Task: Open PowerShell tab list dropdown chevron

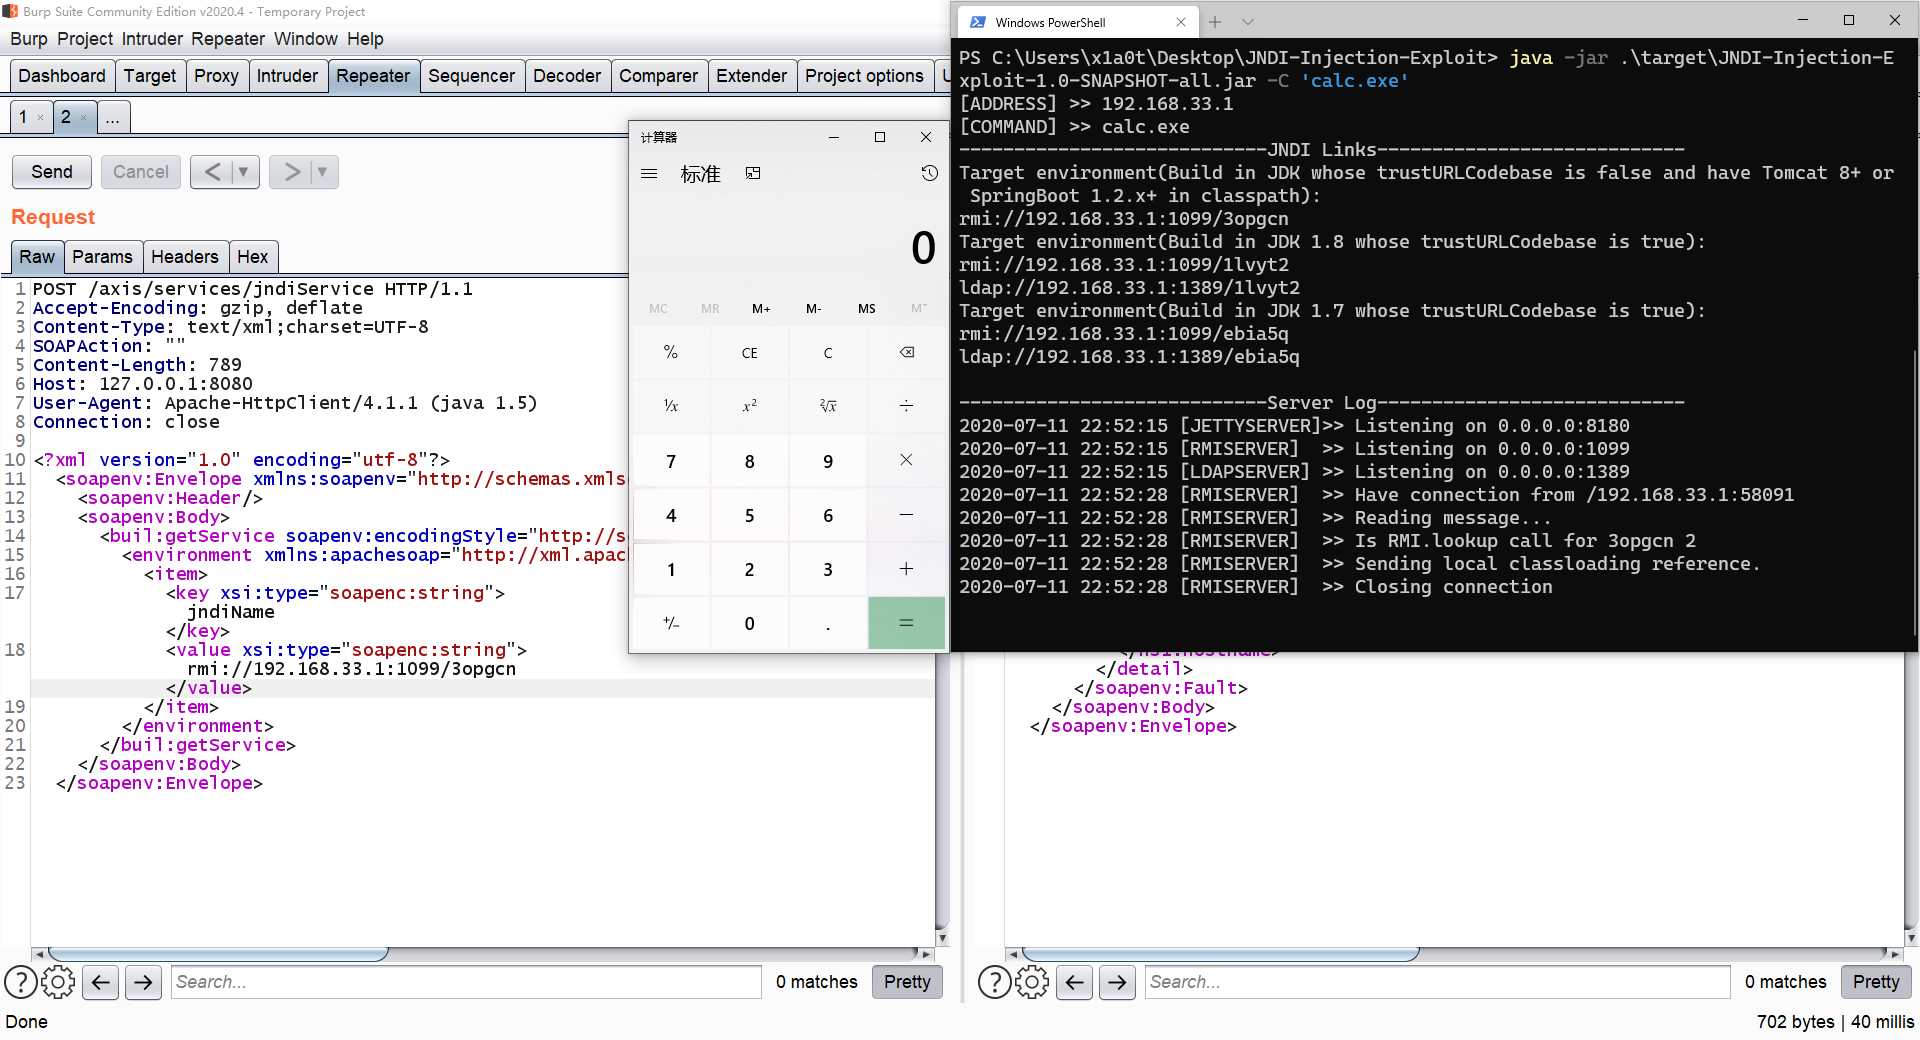Action: point(1248,22)
